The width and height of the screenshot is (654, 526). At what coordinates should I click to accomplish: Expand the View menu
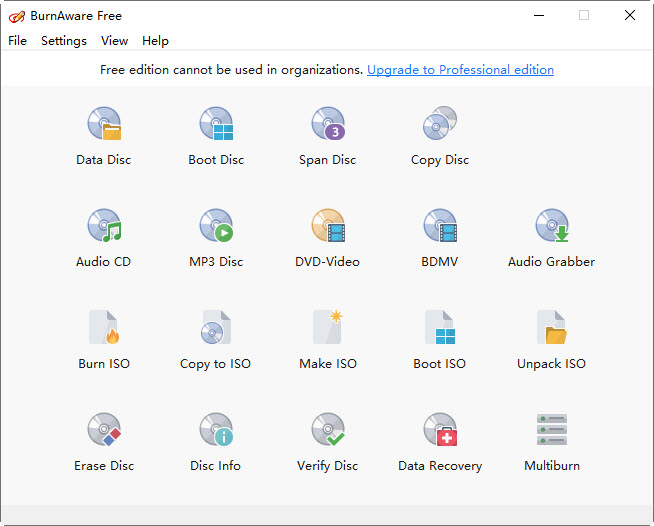115,41
